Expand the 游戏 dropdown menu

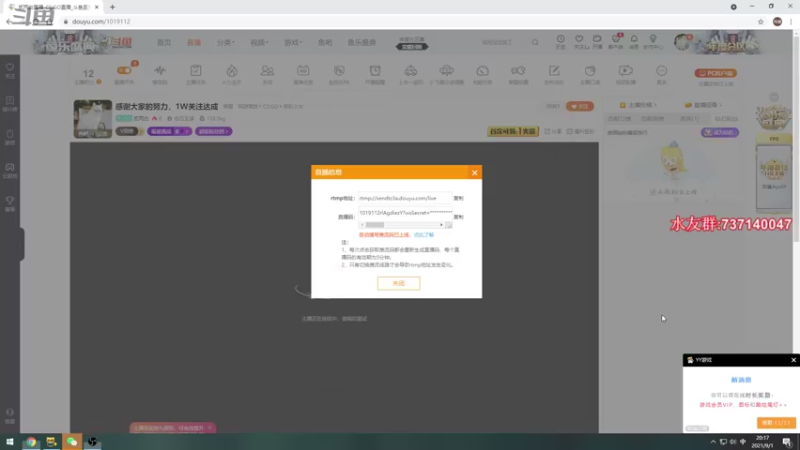click(x=293, y=42)
